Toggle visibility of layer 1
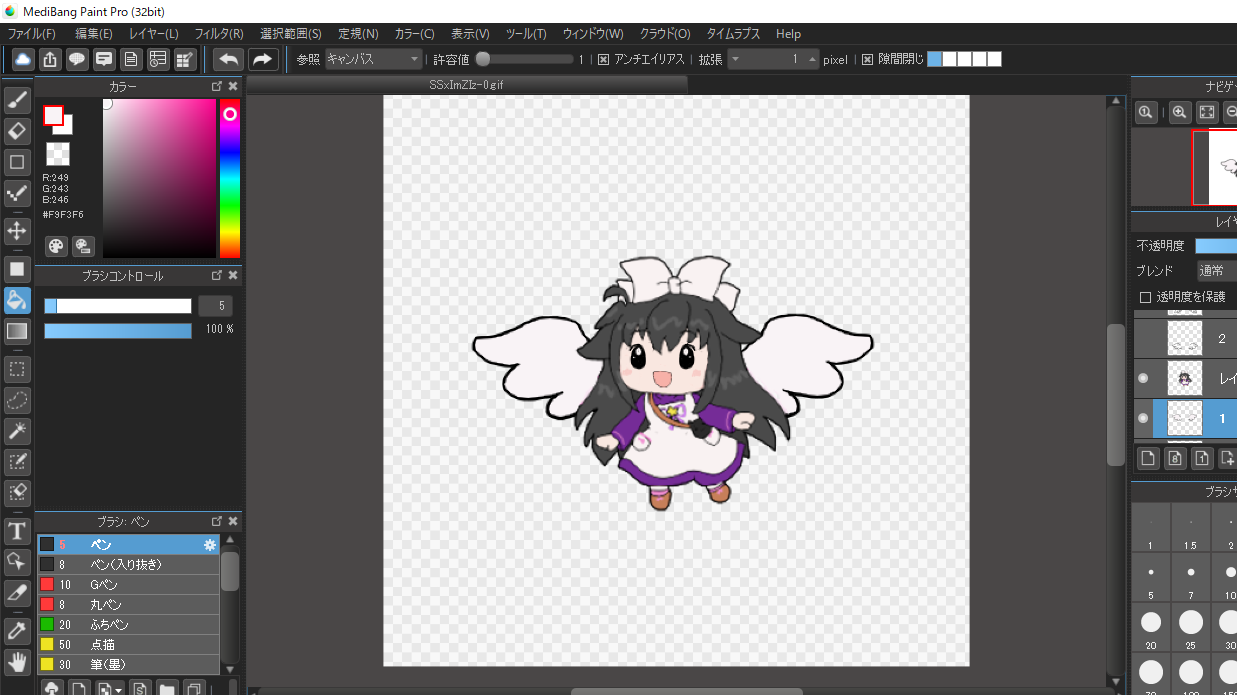The image size is (1237, 695). point(1143,418)
